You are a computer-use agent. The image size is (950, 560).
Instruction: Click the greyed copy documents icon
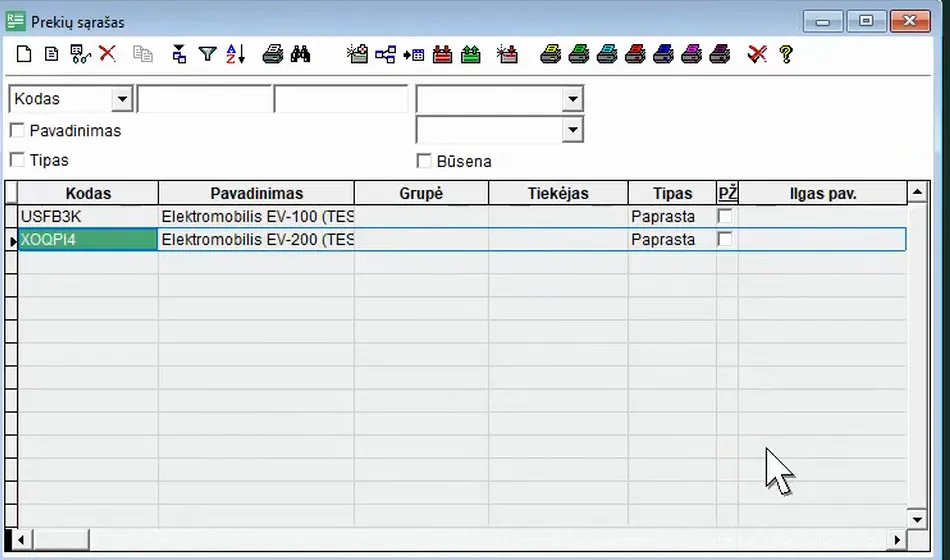point(142,54)
